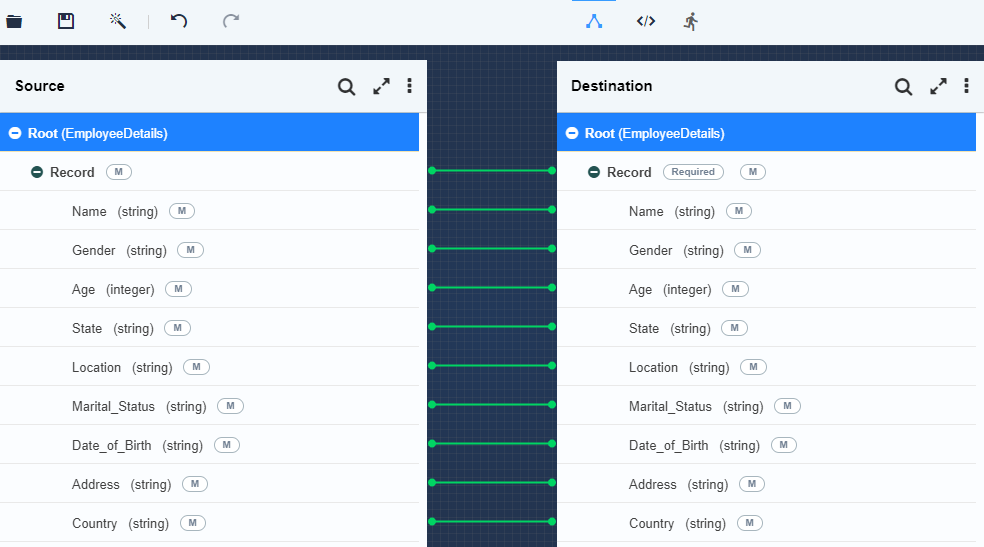Maximize the Source panel with arrows icon

tap(381, 86)
